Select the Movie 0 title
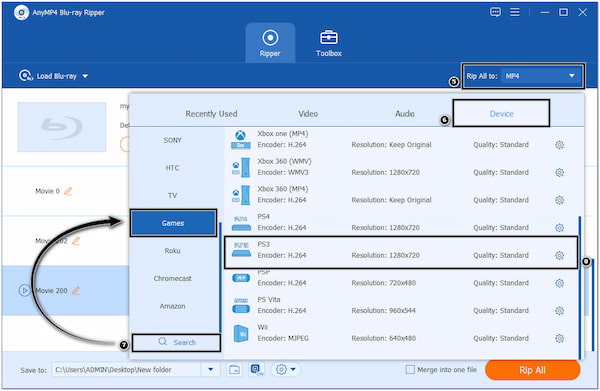This screenshot has height=391, width=600. coord(47,191)
